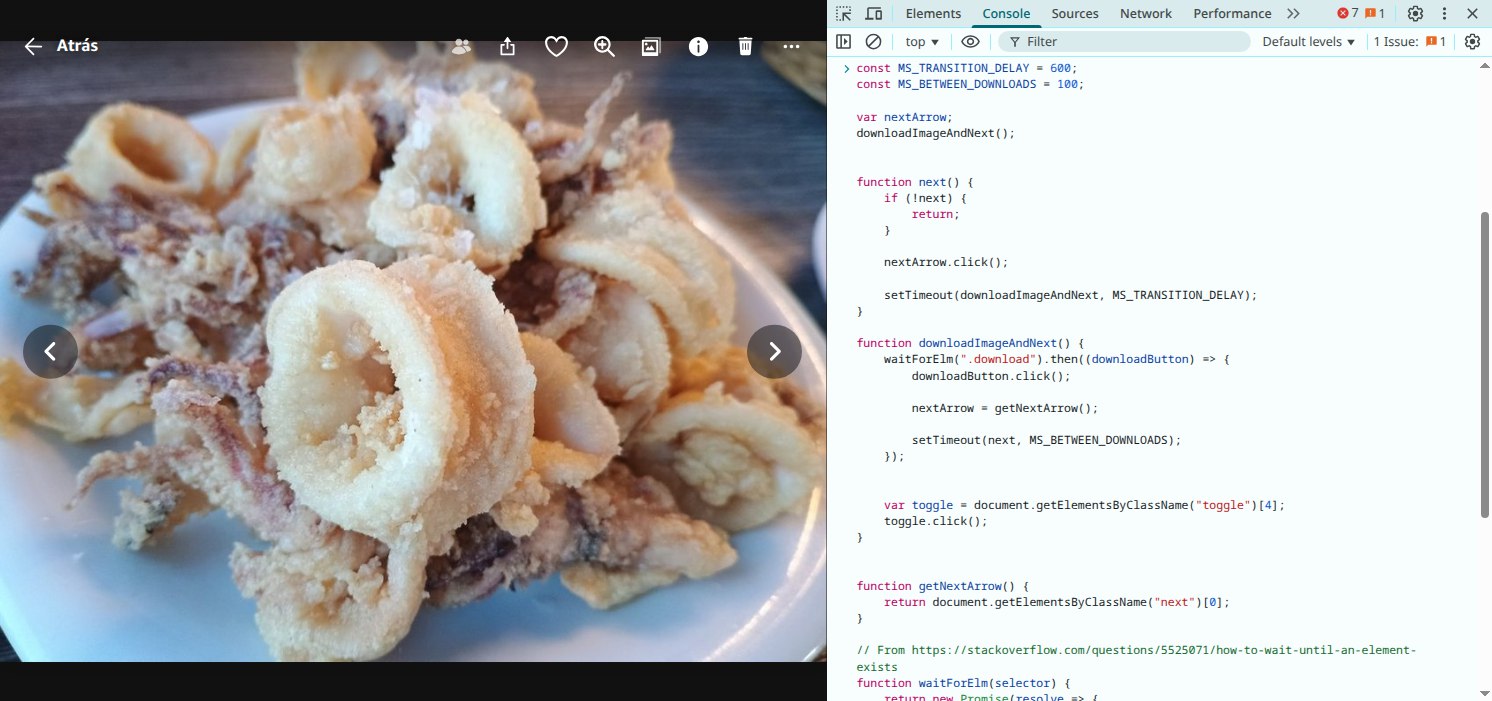The image size is (1492, 701).
Task: Share the photo using the share icon
Action: [508, 46]
